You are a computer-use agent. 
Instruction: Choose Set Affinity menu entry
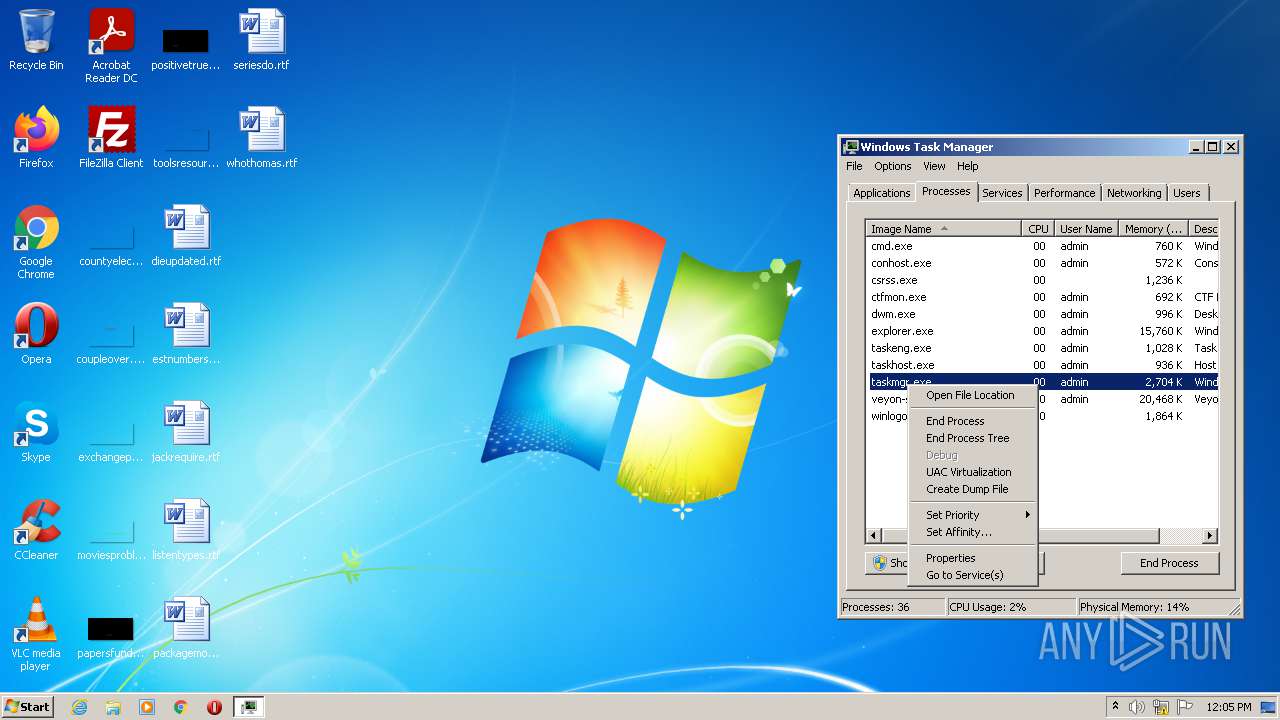click(972, 532)
